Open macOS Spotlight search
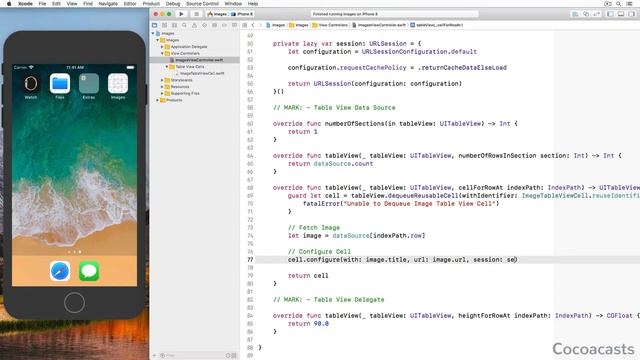 (619, 4)
